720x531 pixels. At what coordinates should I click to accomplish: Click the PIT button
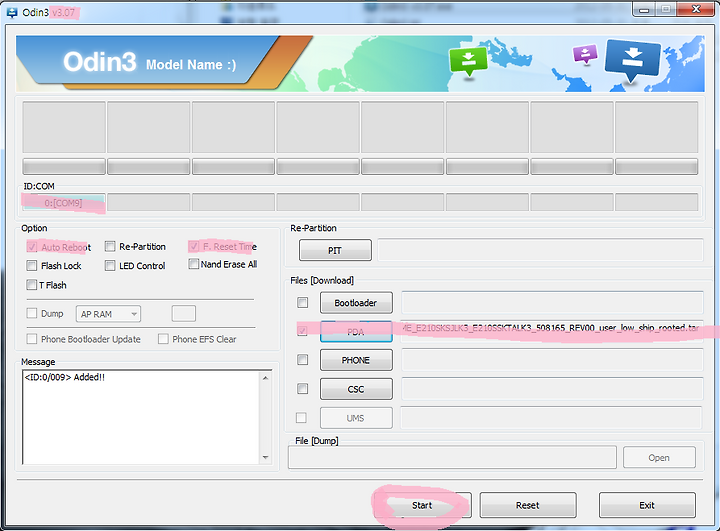tap(335, 250)
